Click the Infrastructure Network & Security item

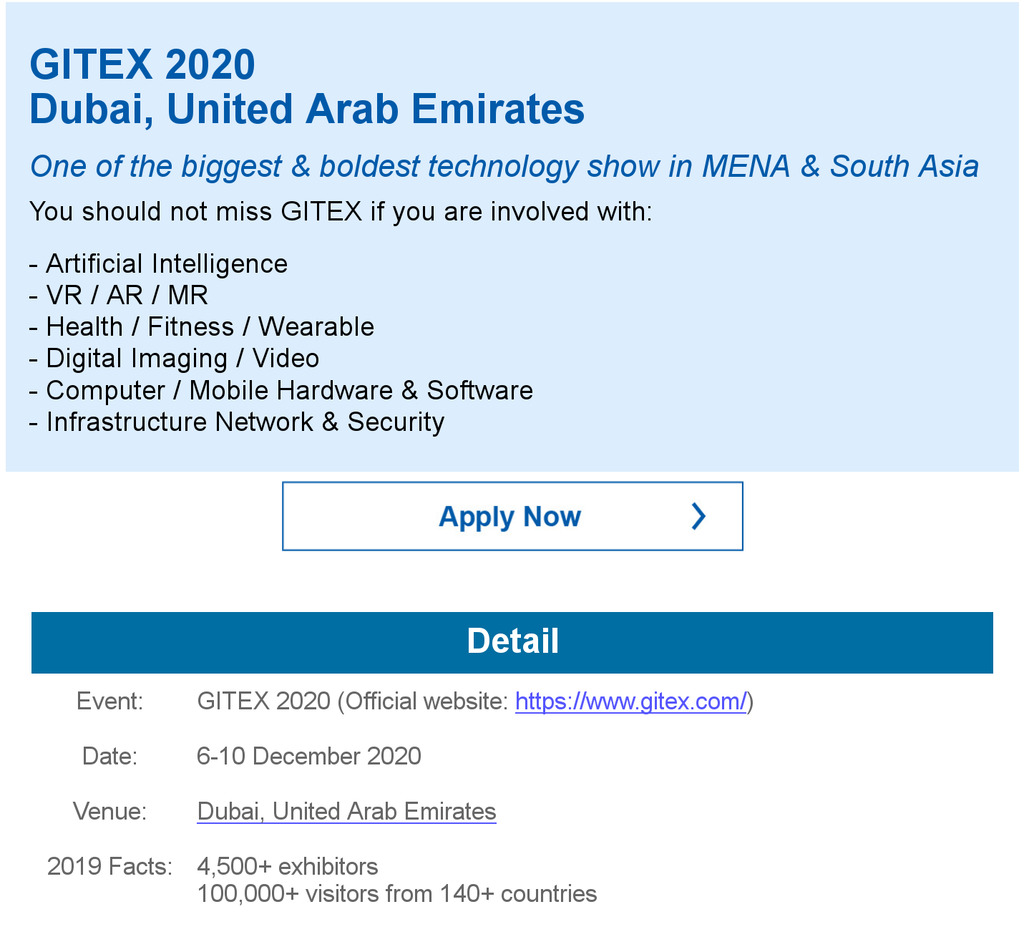pyautogui.click(x=244, y=422)
